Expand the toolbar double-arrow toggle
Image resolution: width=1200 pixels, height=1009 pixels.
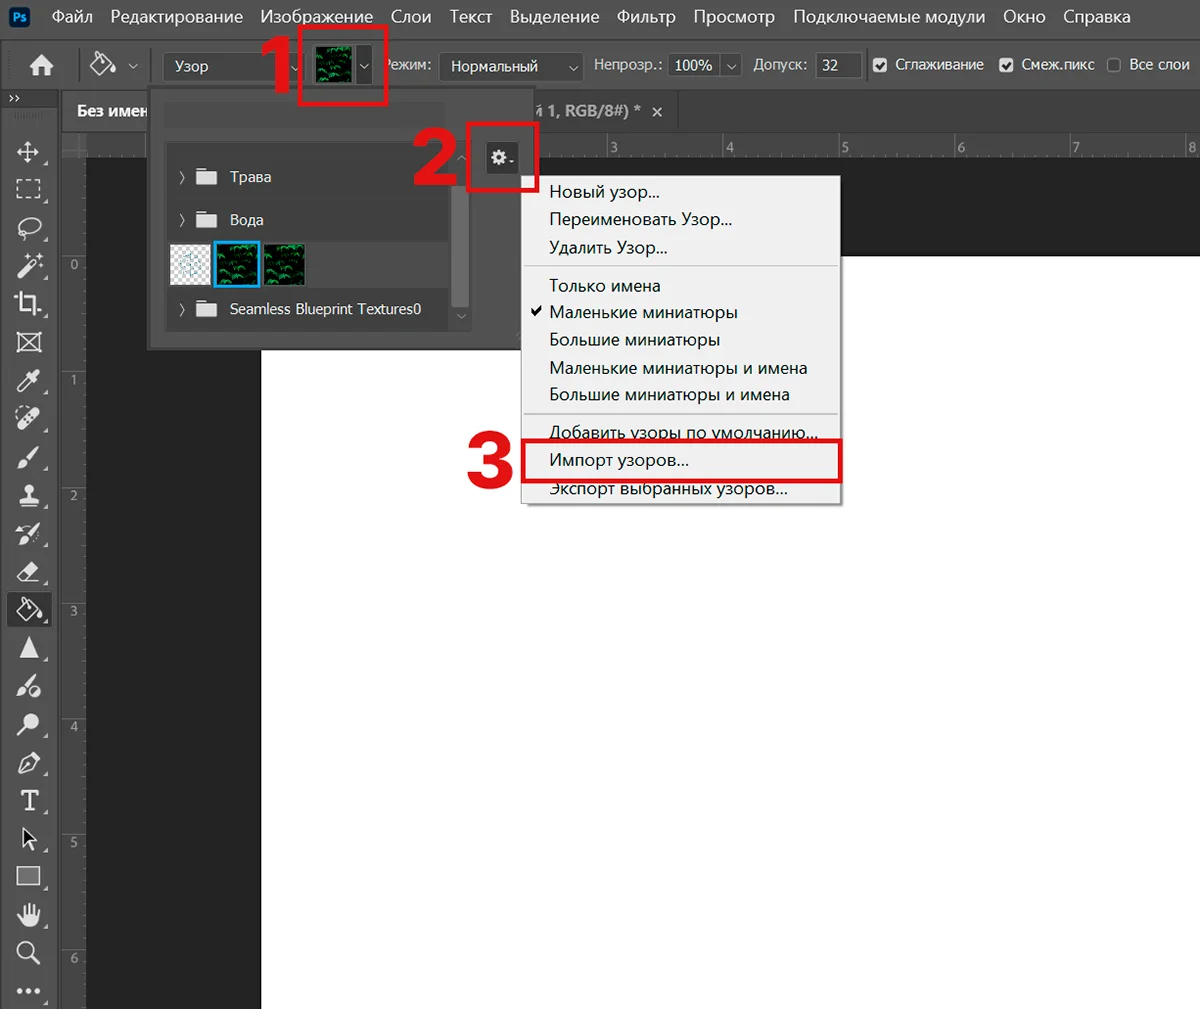(14, 98)
